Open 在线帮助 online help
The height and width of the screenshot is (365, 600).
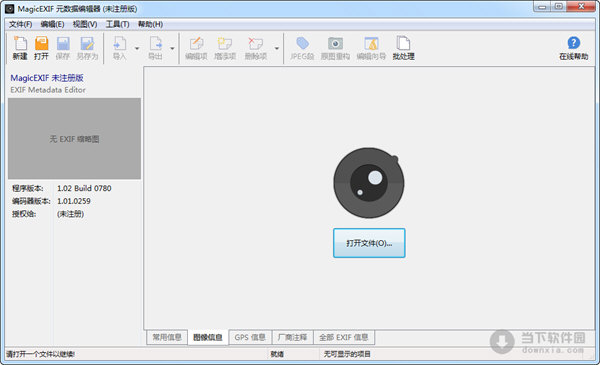pos(574,48)
